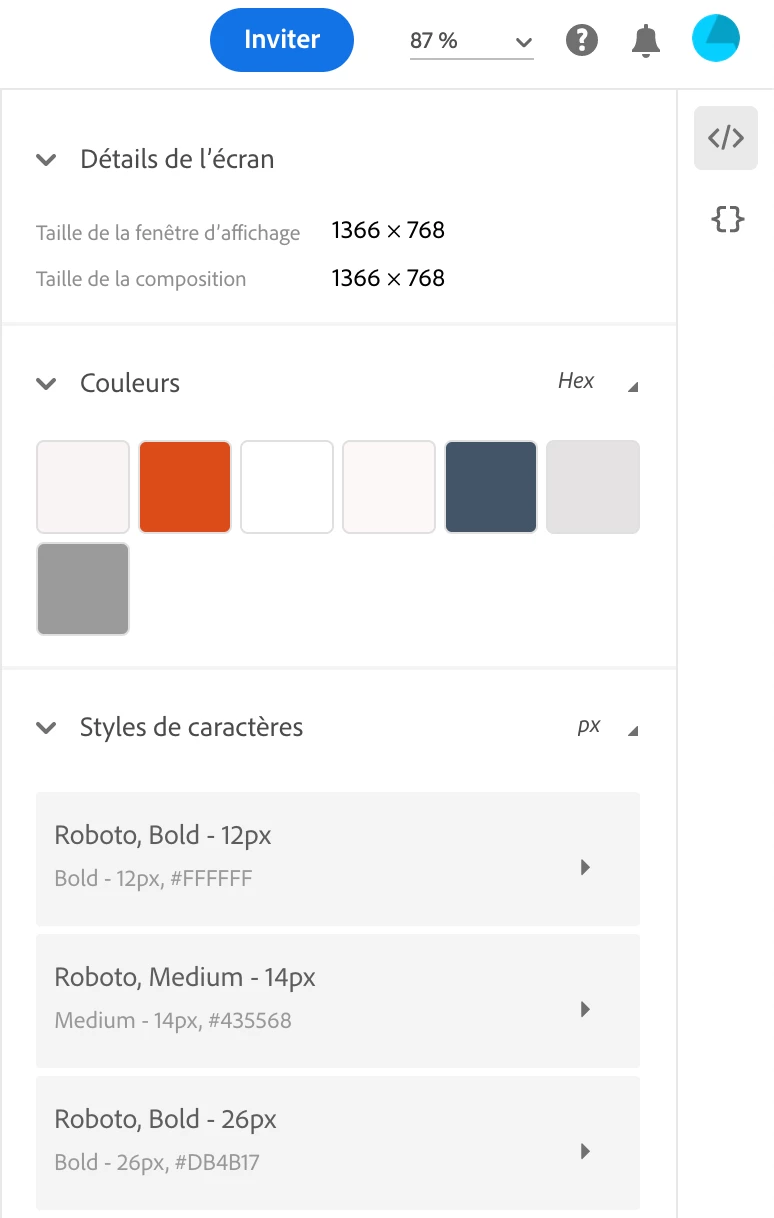Viewport: 774px width, 1218px height.
Task: Collapse the Styles de caractères section
Action: 46,728
